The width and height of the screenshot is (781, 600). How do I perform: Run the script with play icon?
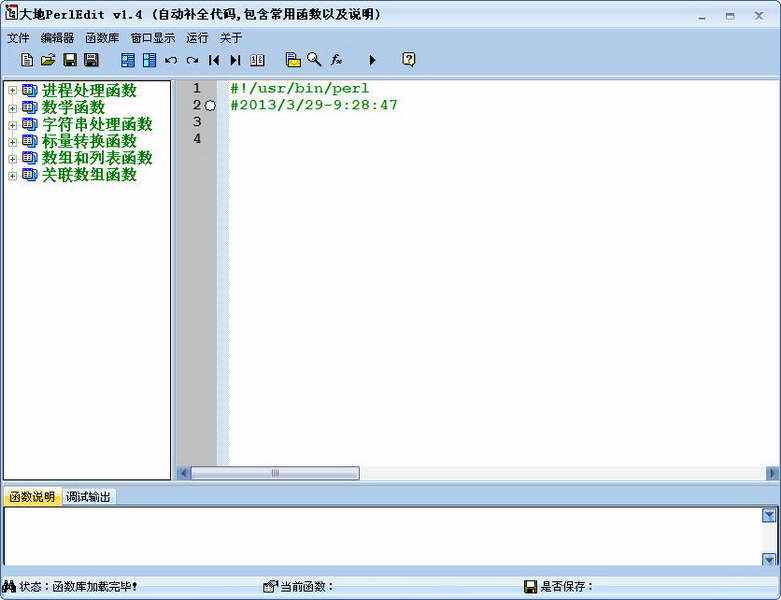click(x=372, y=60)
